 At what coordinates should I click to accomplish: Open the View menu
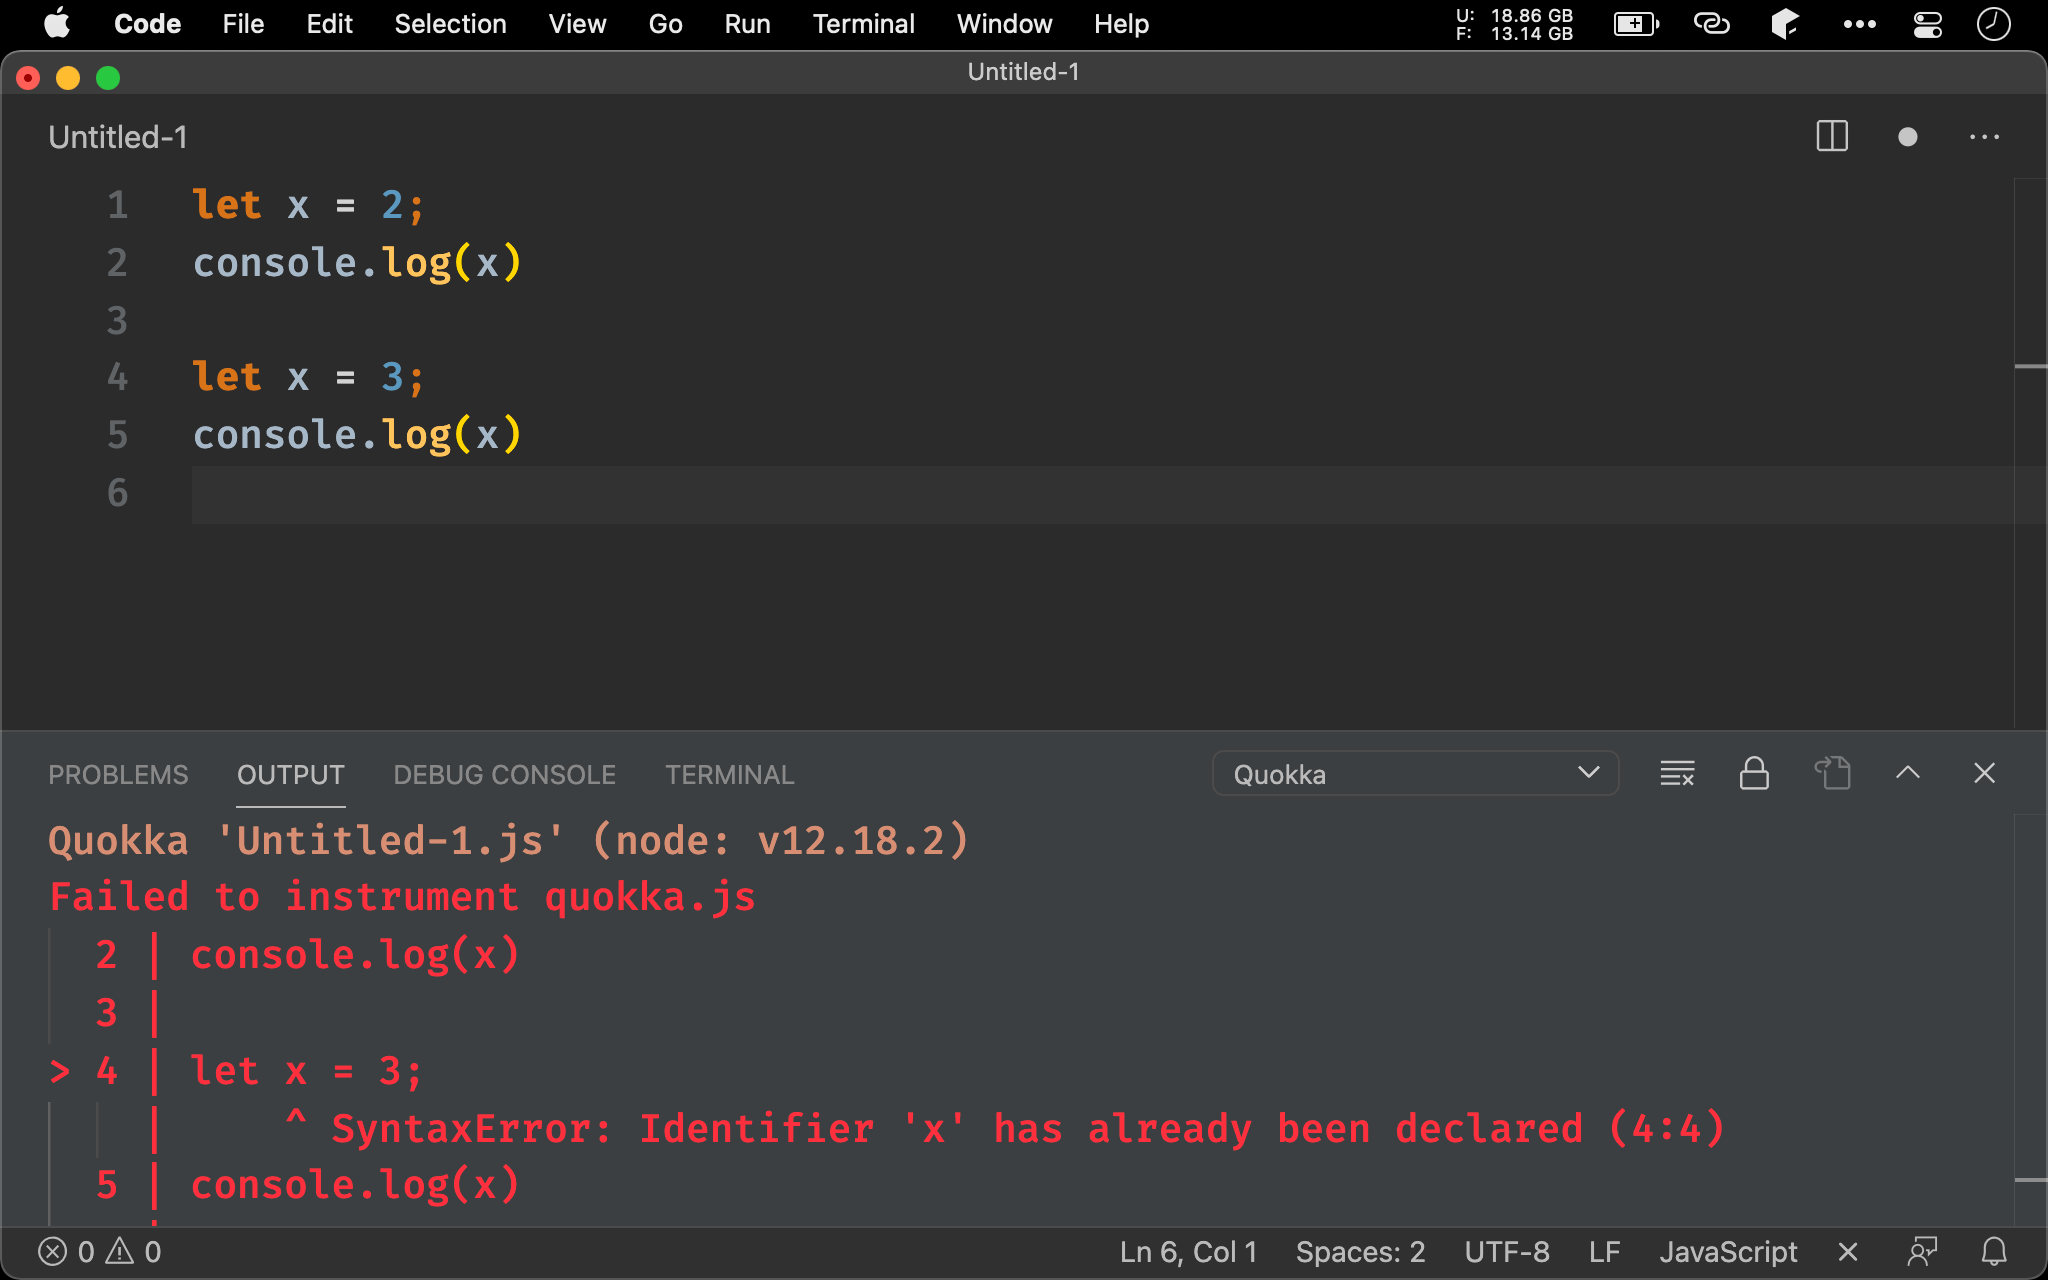(x=575, y=22)
